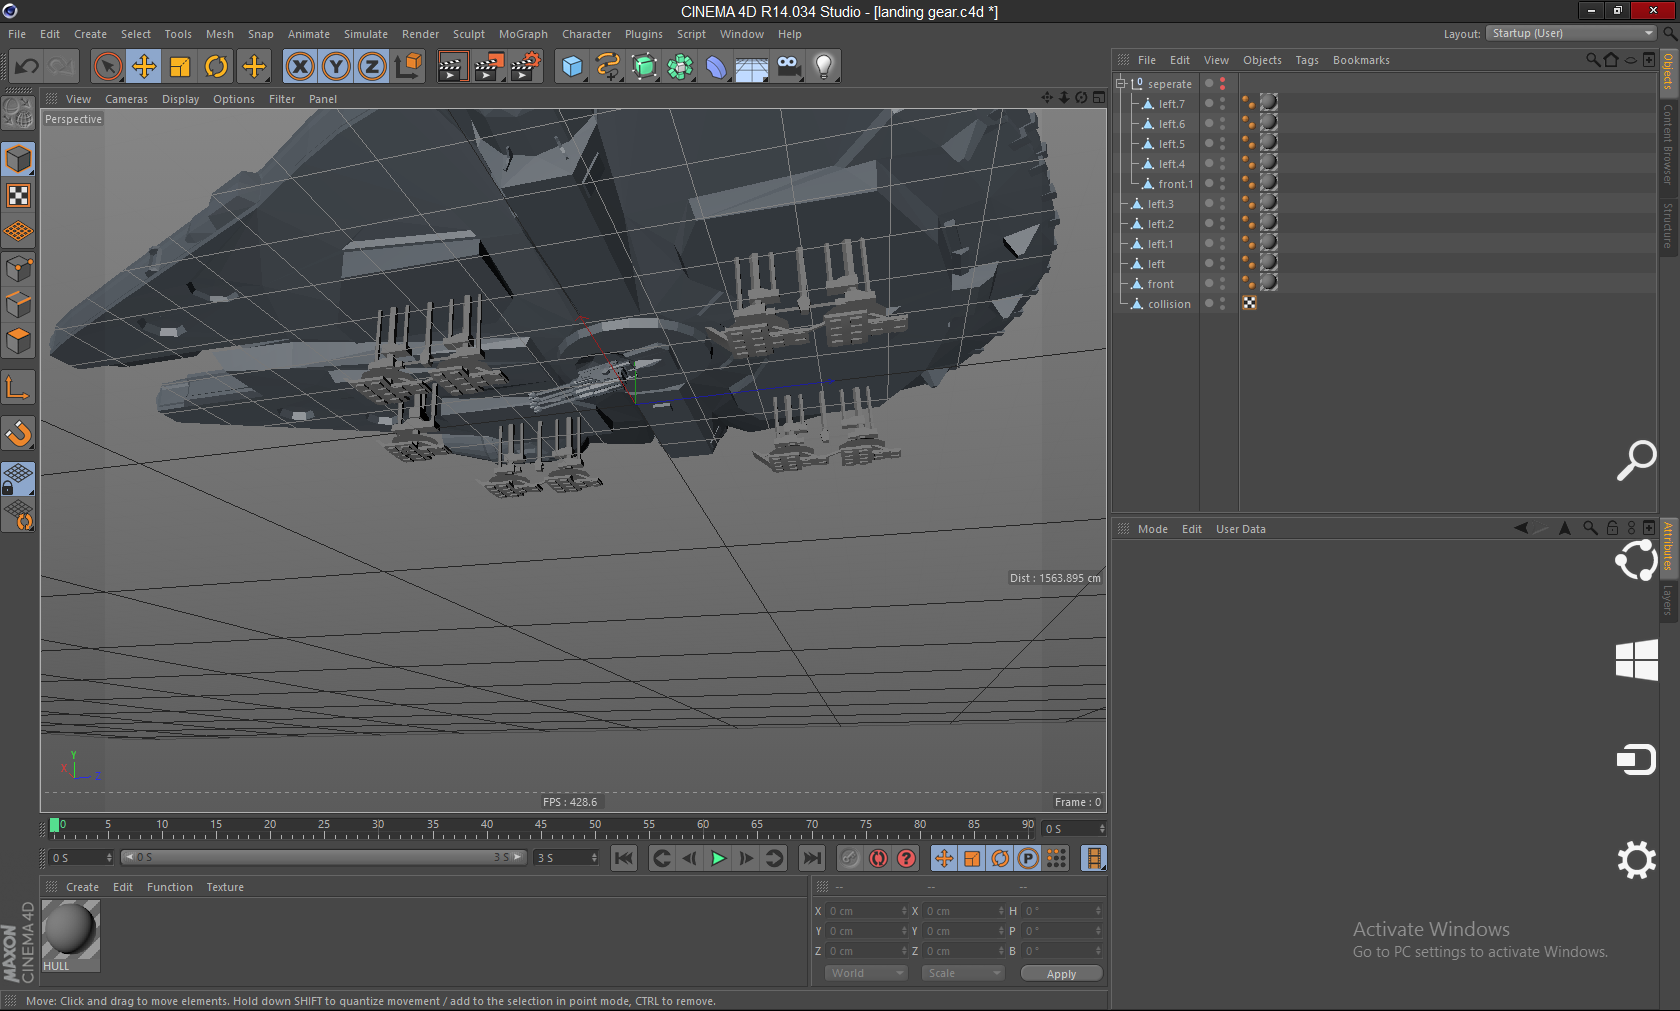Add a Cube primitive object
This screenshot has height=1011, width=1680.
coord(572,67)
